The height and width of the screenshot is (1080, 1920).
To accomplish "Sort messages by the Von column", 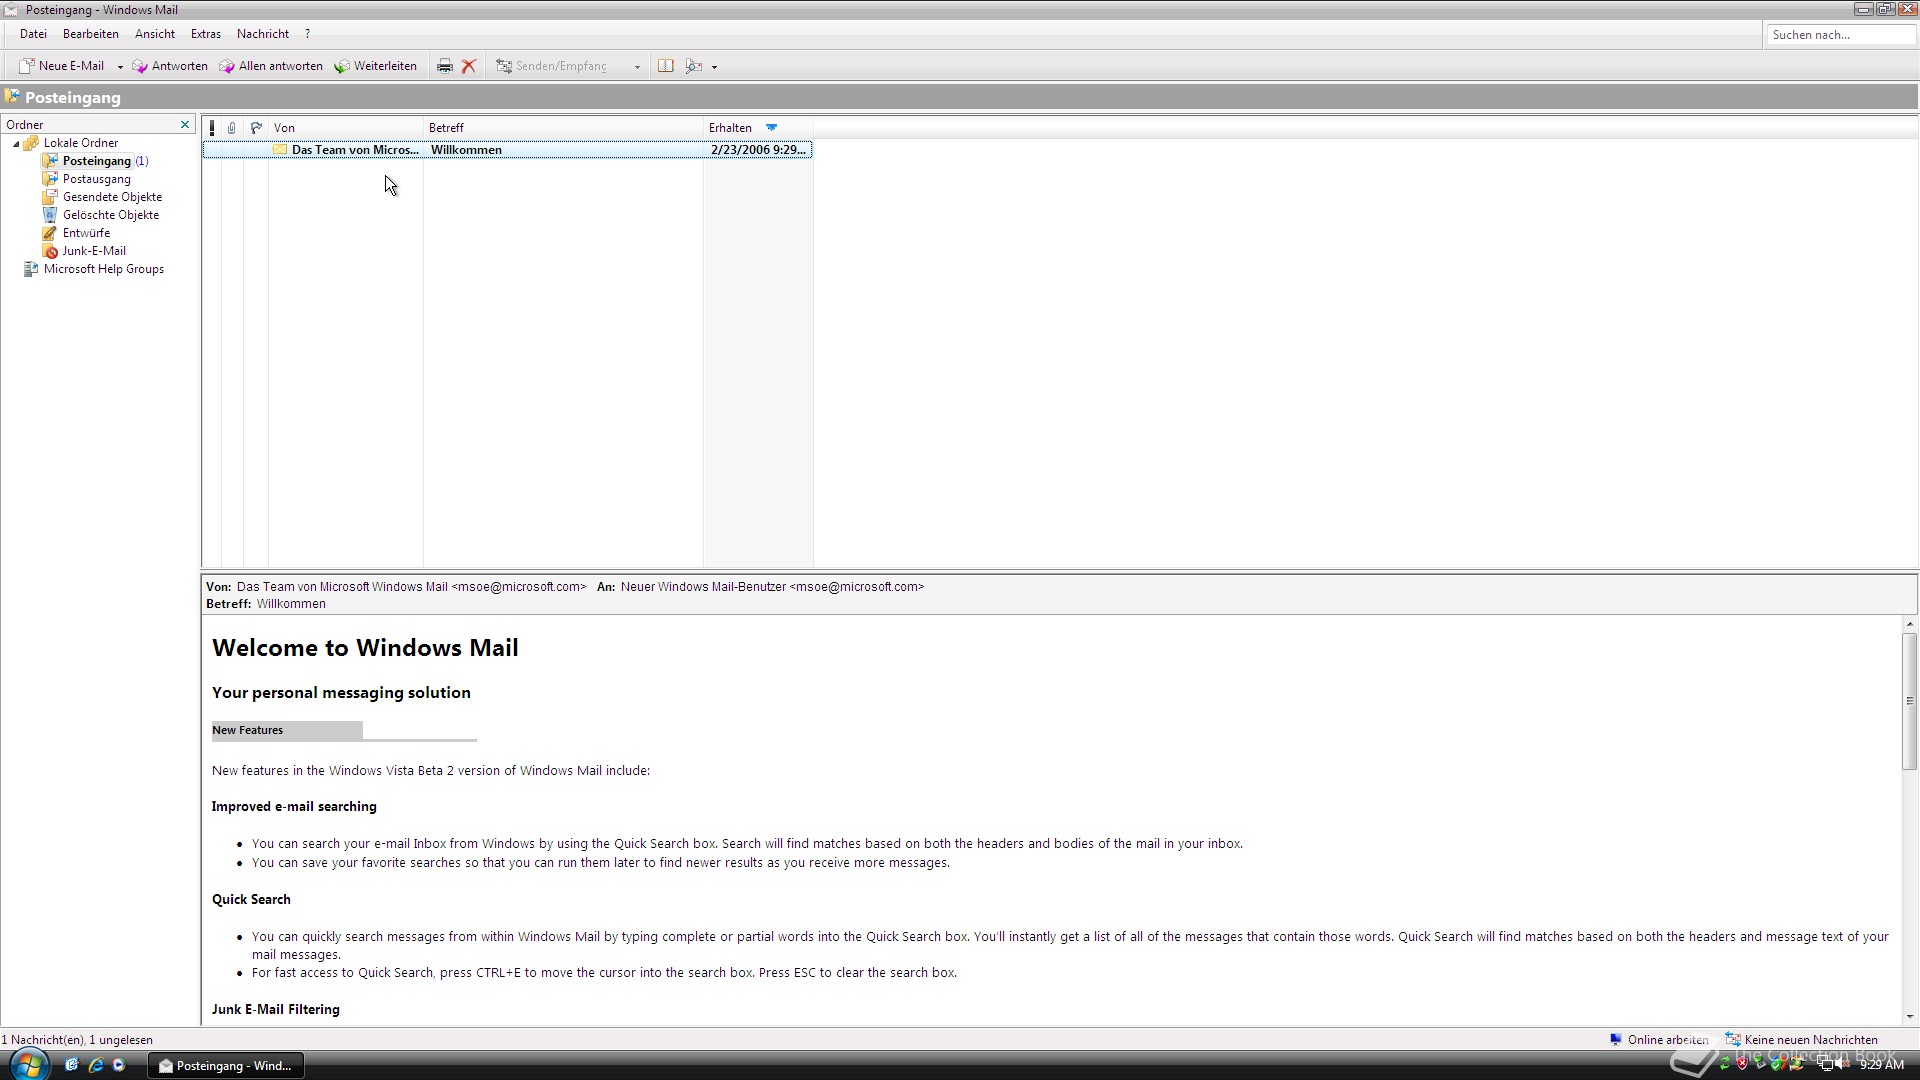I will (x=346, y=128).
